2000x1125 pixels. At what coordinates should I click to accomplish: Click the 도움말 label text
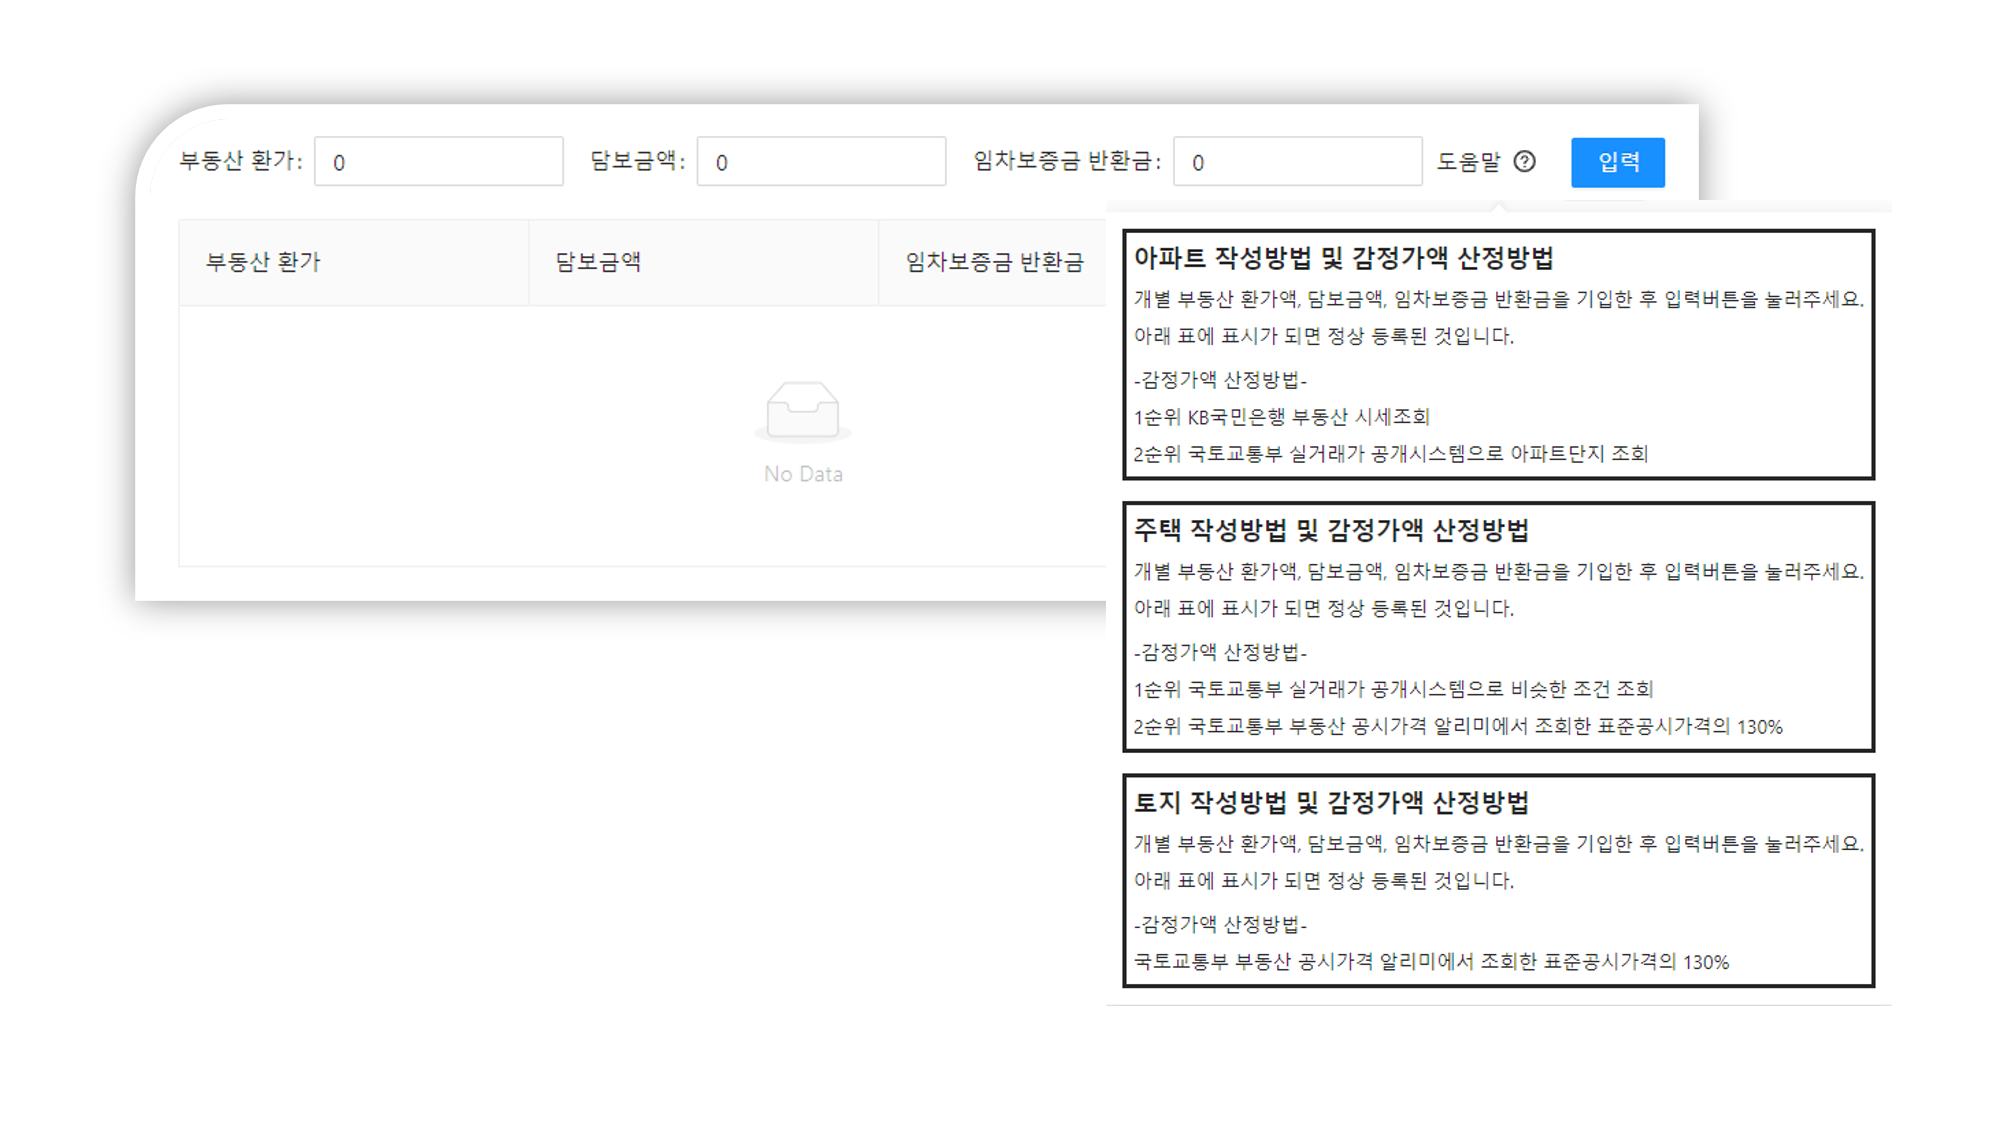pyautogui.click(x=1469, y=161)
